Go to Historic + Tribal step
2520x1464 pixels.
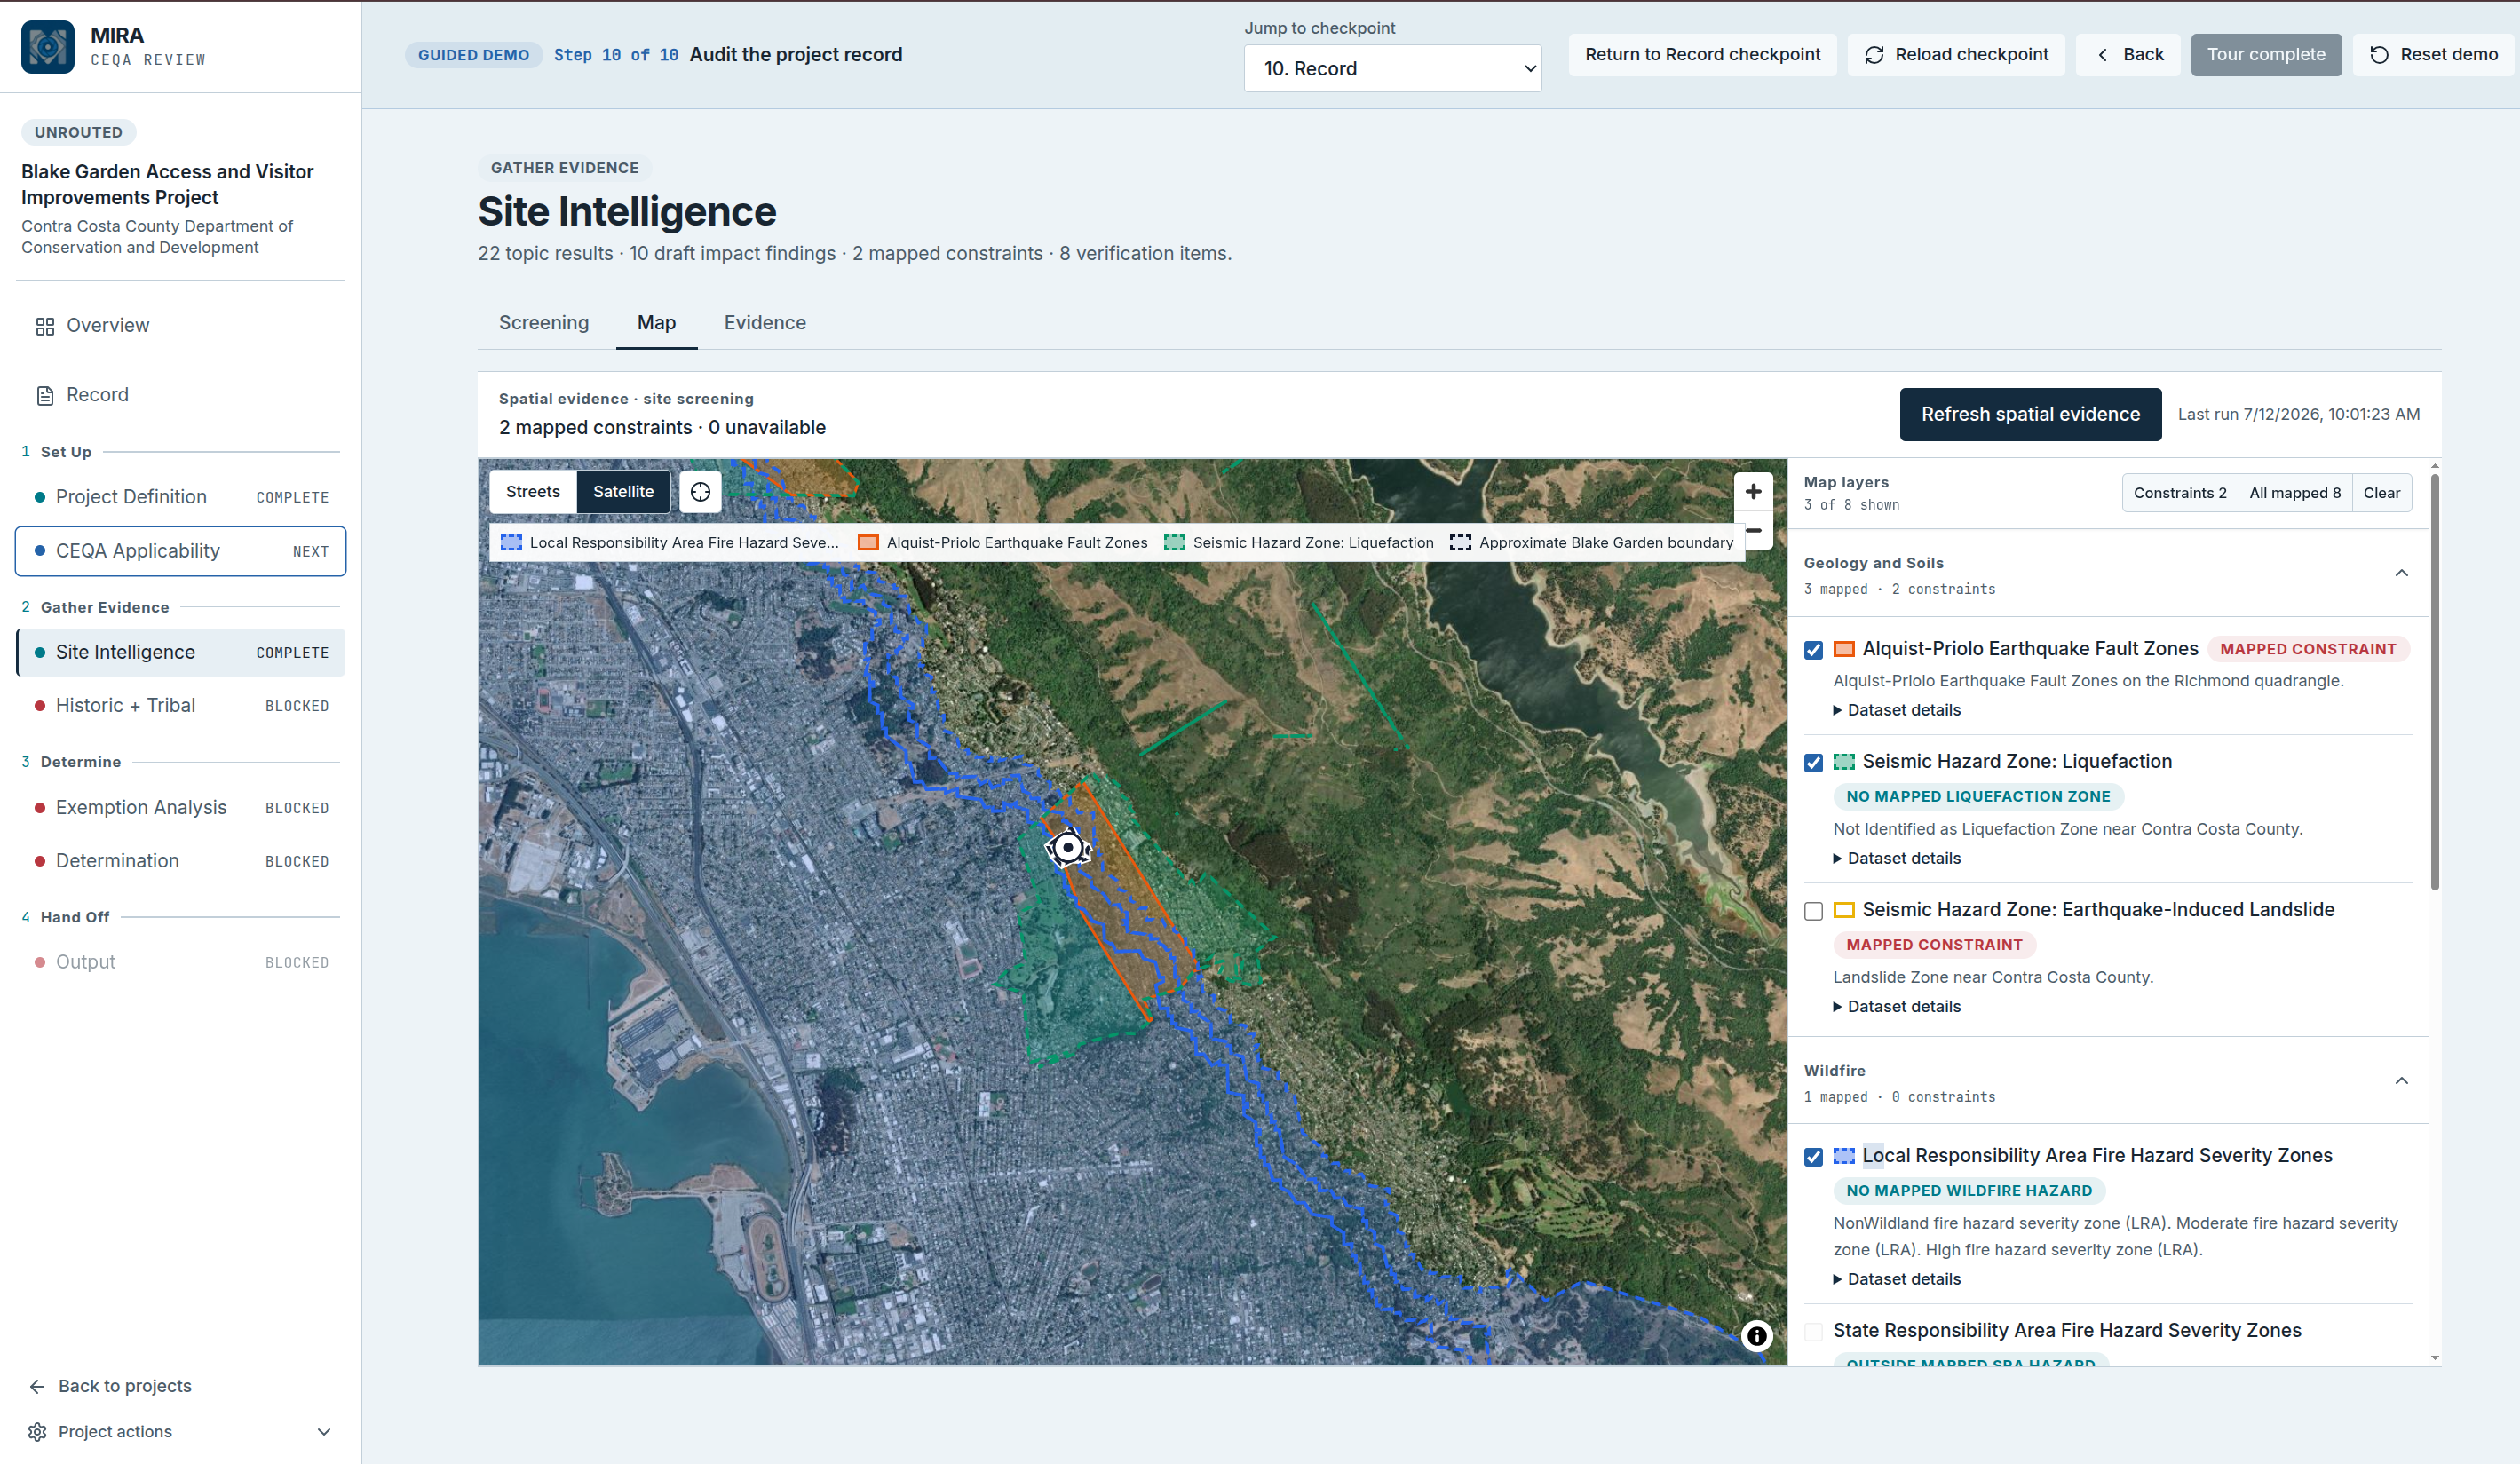click(x=181, y=706)
